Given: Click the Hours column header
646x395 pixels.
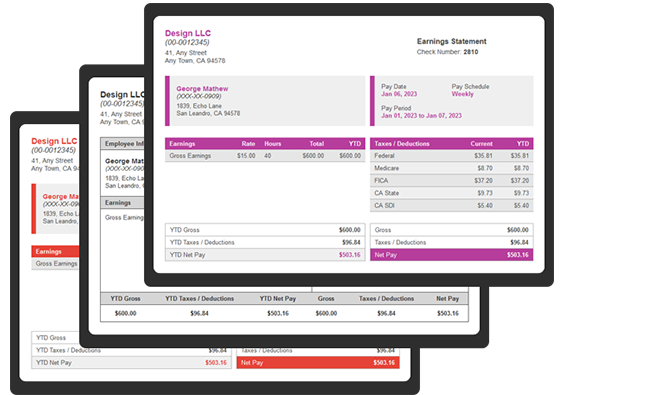Looking at the screenshot, I should (x=272, y=144).
